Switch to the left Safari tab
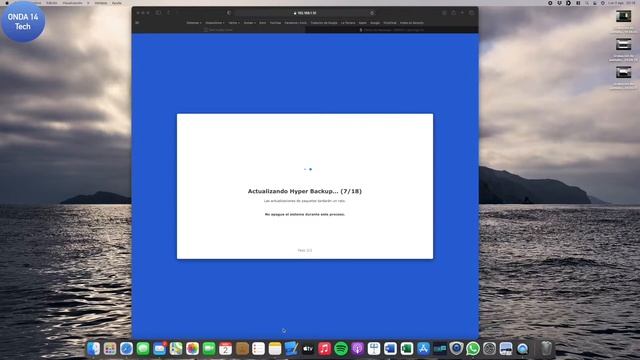This screenshot has width=640, height=360. [x=219, y=30]
